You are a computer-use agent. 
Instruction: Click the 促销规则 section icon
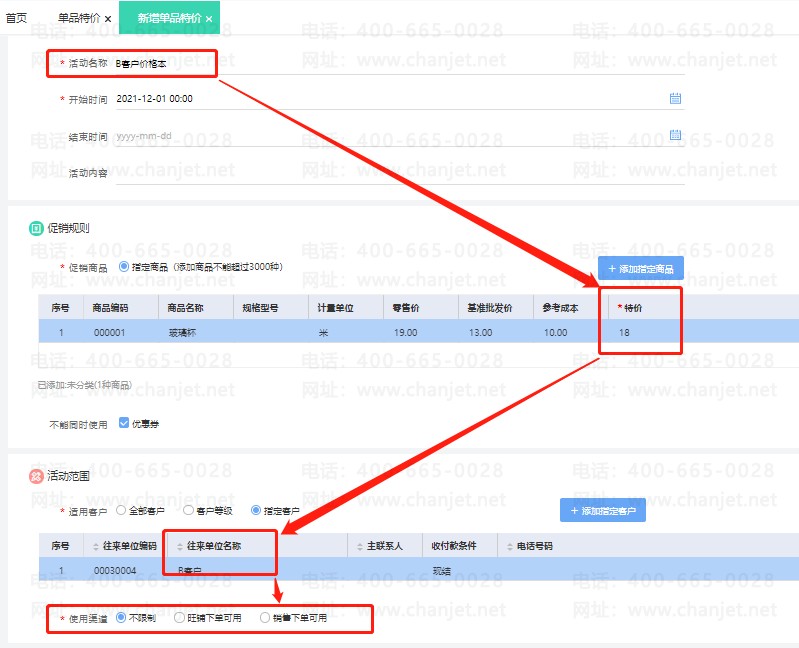click(36, 228)
